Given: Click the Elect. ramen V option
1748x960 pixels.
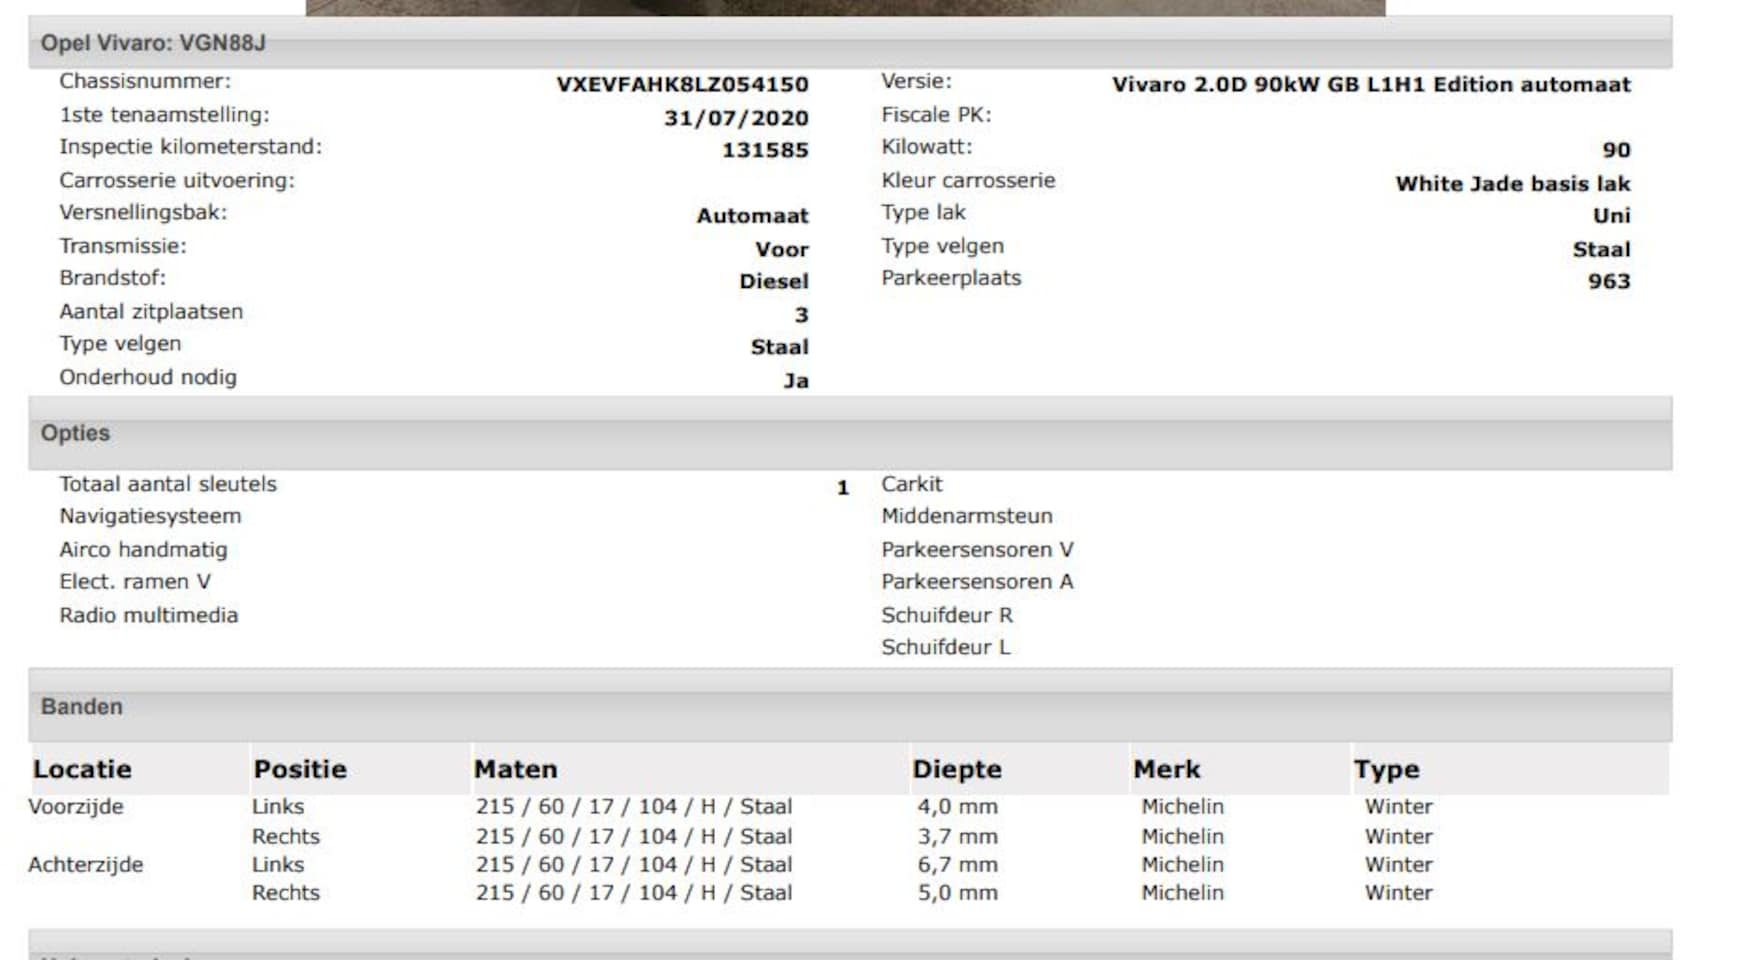Looking at the screenshot, I should (135, 581).
